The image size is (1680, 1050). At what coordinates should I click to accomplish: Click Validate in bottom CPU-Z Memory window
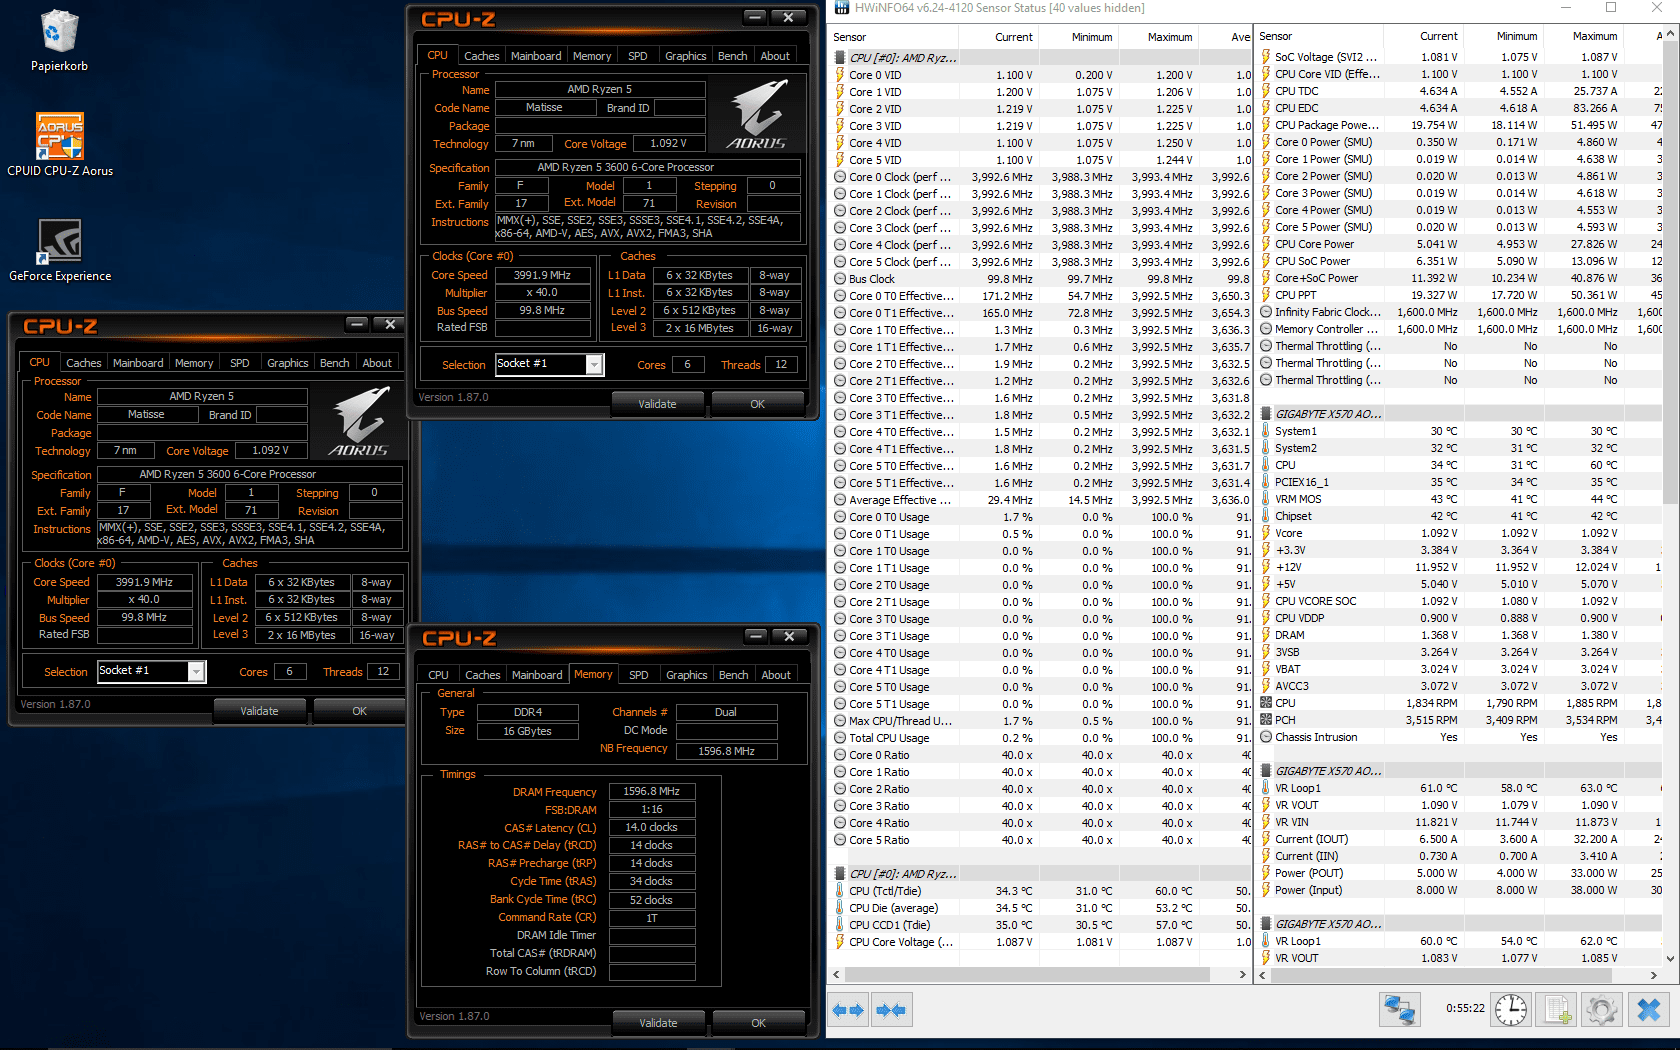coord(658,1023)
